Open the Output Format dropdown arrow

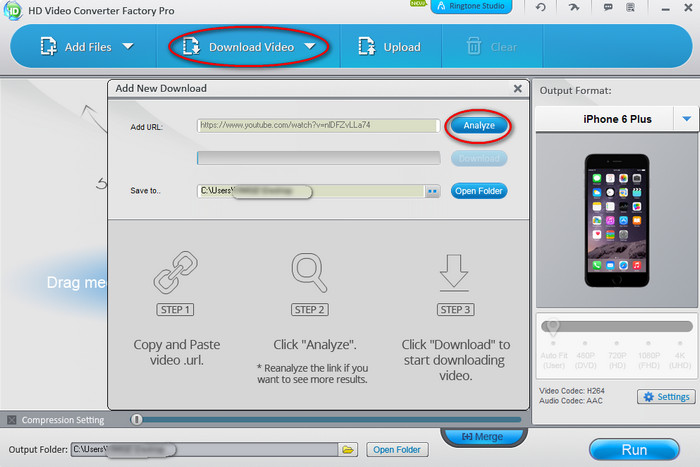(687, 119)
